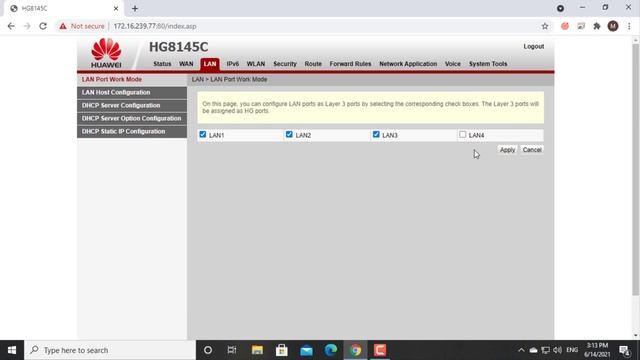Open LAN Host Configuration sidebar item
This screenshot has width=640, height=360.
coord(132,93)
